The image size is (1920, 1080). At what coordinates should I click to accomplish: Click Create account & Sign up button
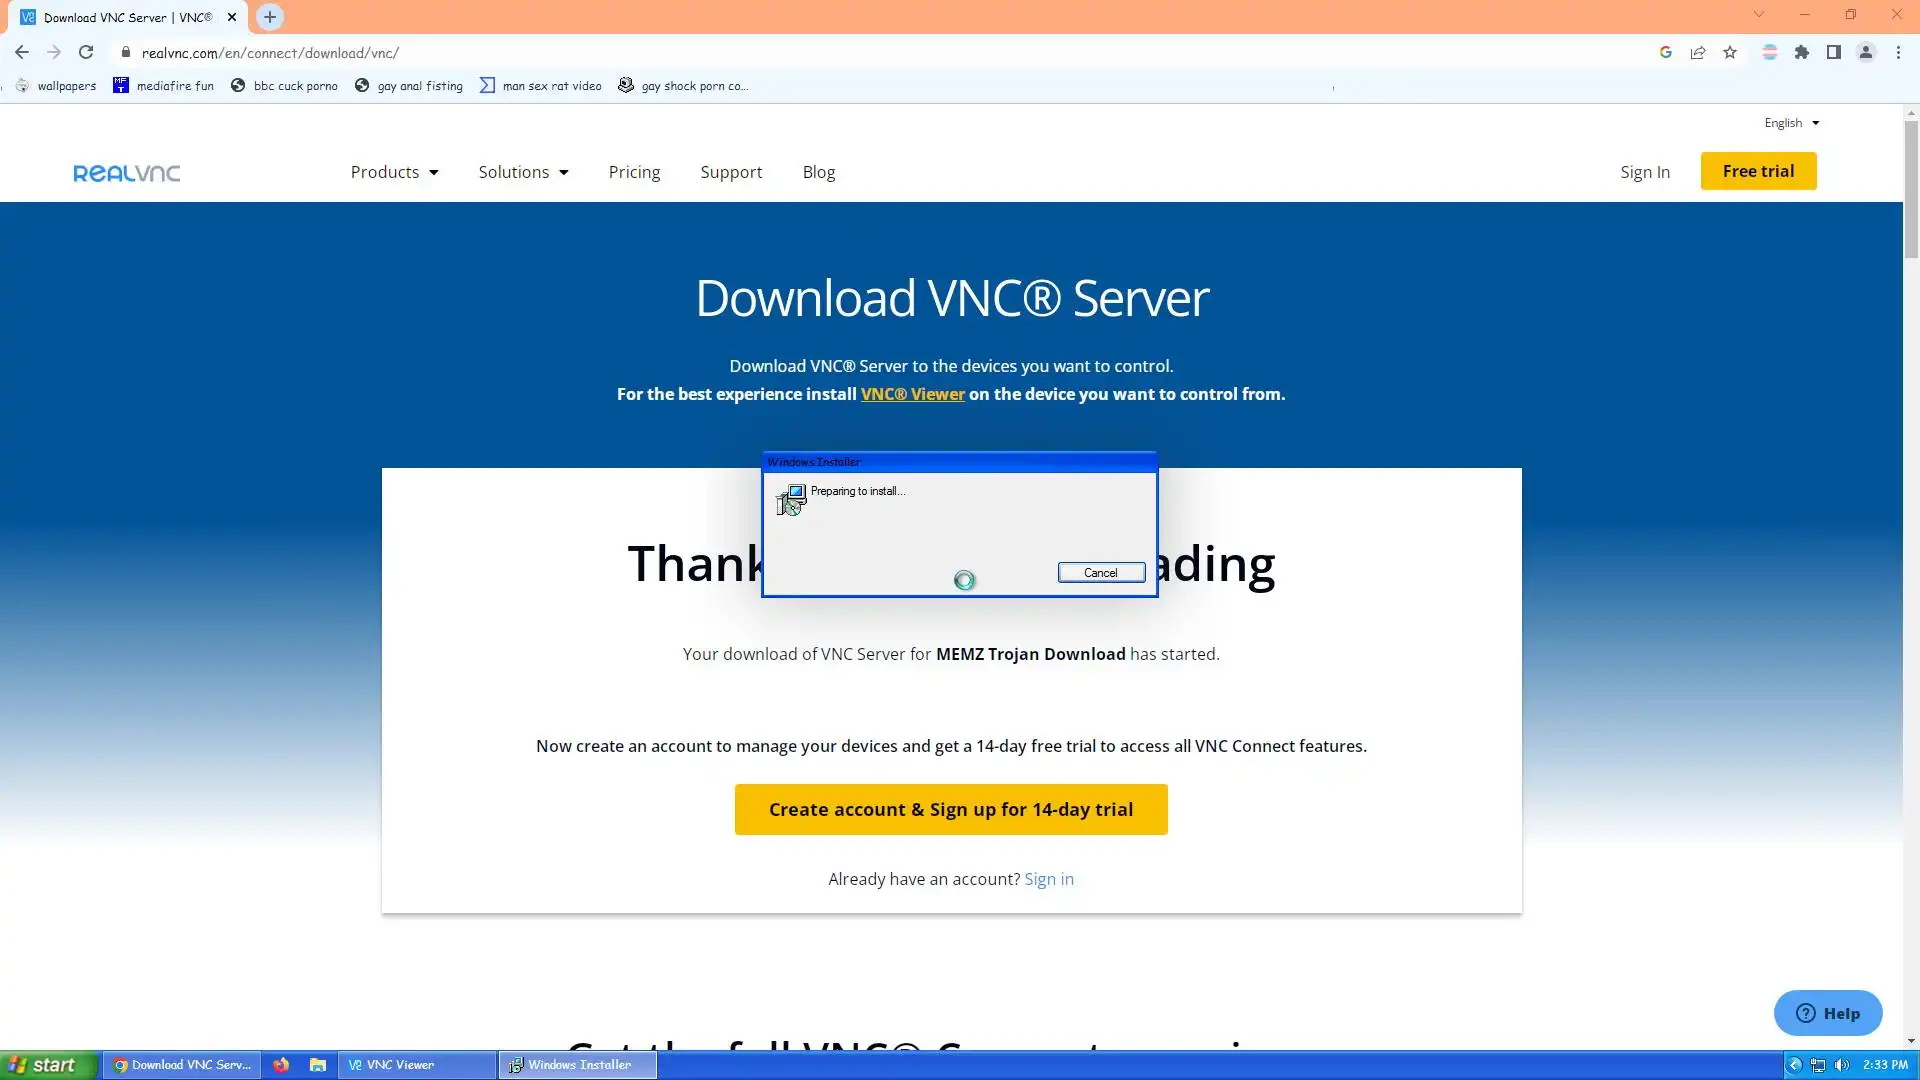[951, 810]
